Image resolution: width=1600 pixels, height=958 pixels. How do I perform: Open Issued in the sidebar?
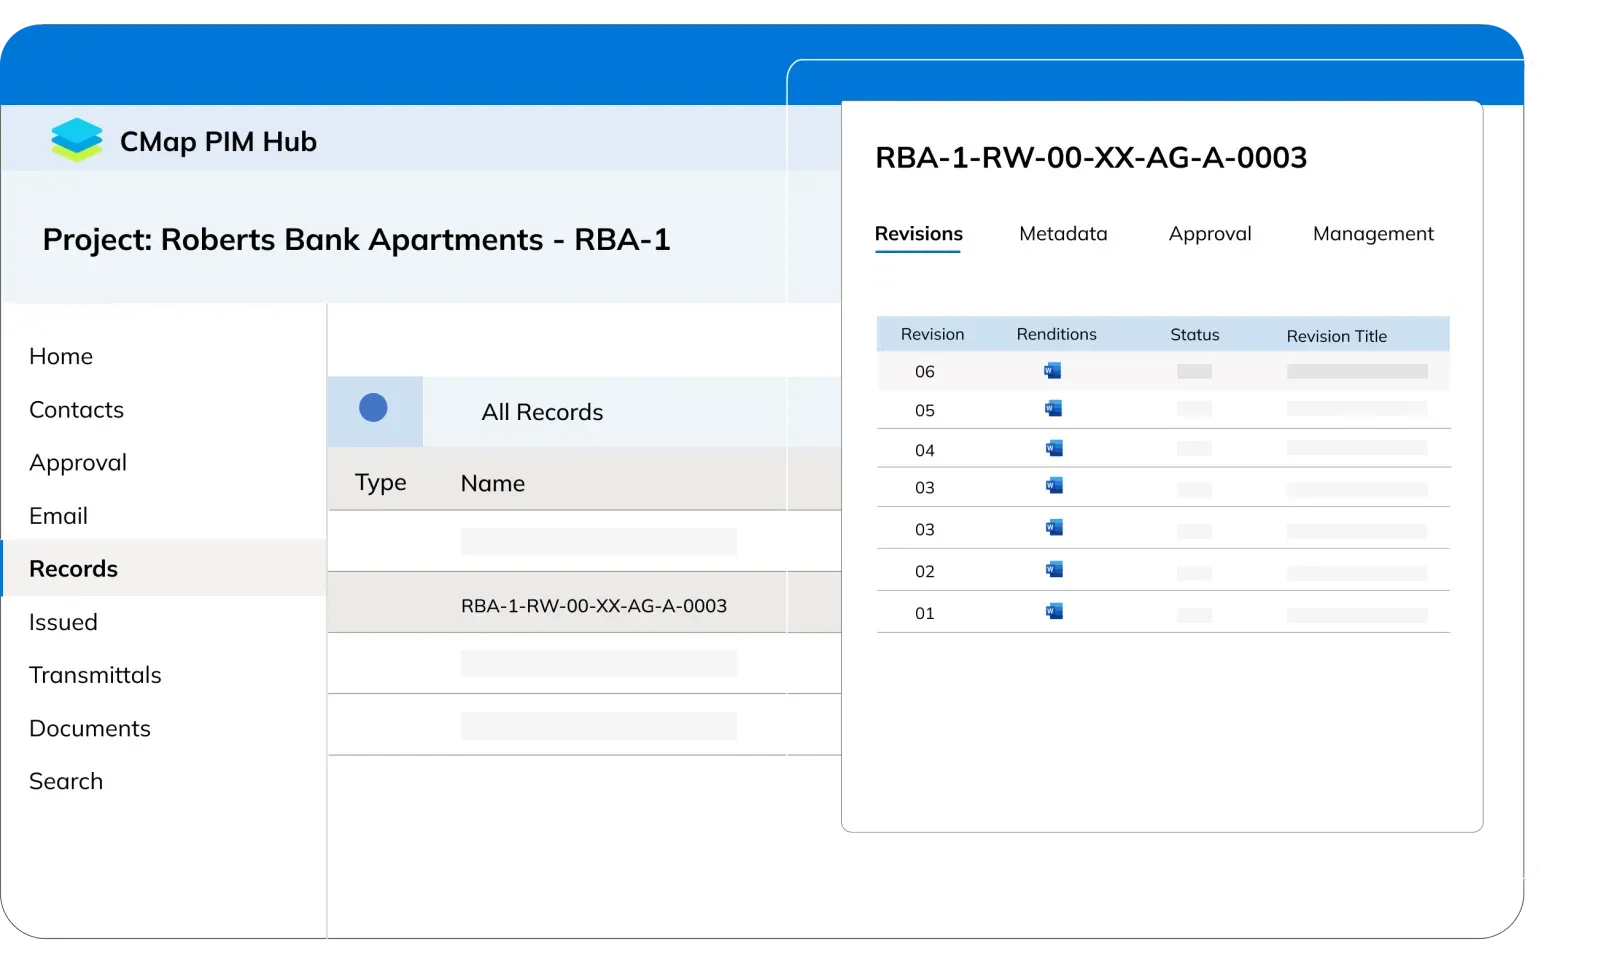[x=63, y=622]
